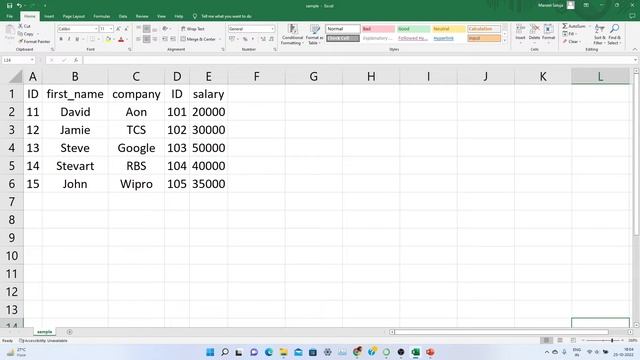This screenshot has width=640, height=360.
Task: Add a new sheet with plus button
Action: 69,332
